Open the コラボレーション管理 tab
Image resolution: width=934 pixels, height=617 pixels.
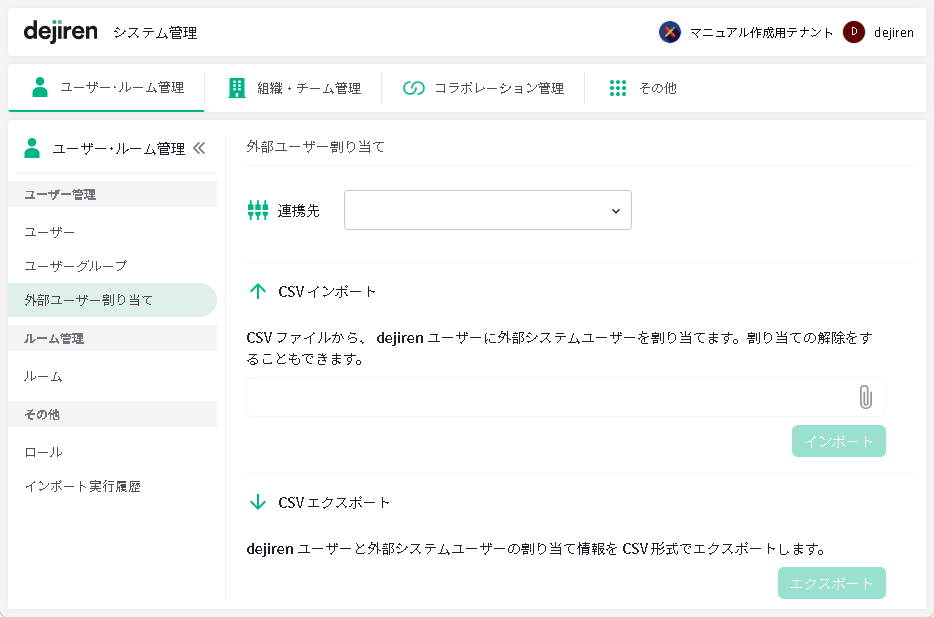point(484,88)
